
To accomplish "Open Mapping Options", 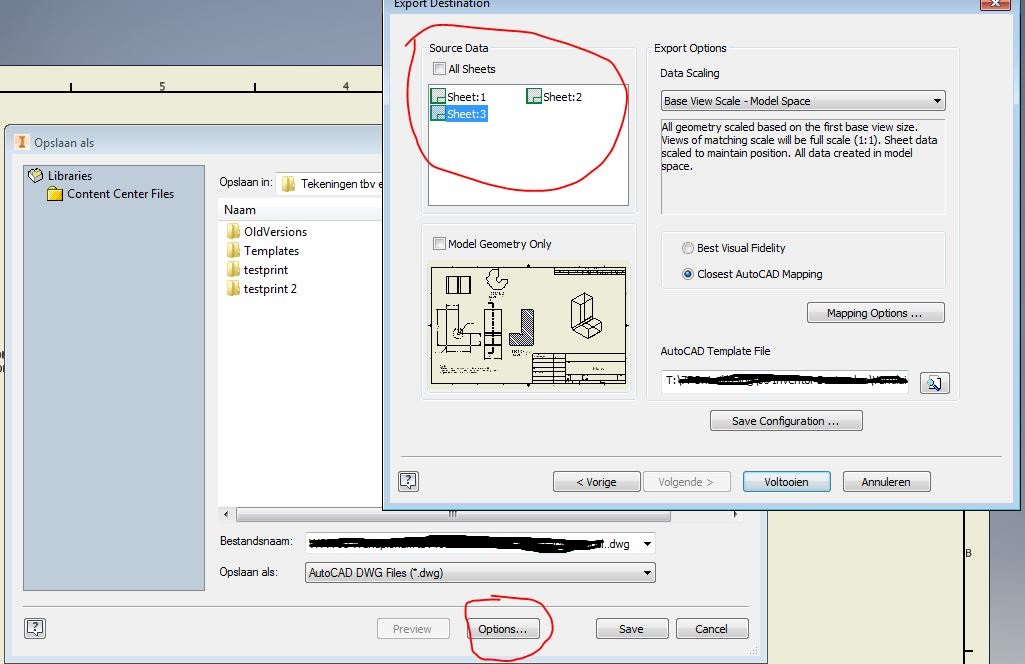I will 875,312.
